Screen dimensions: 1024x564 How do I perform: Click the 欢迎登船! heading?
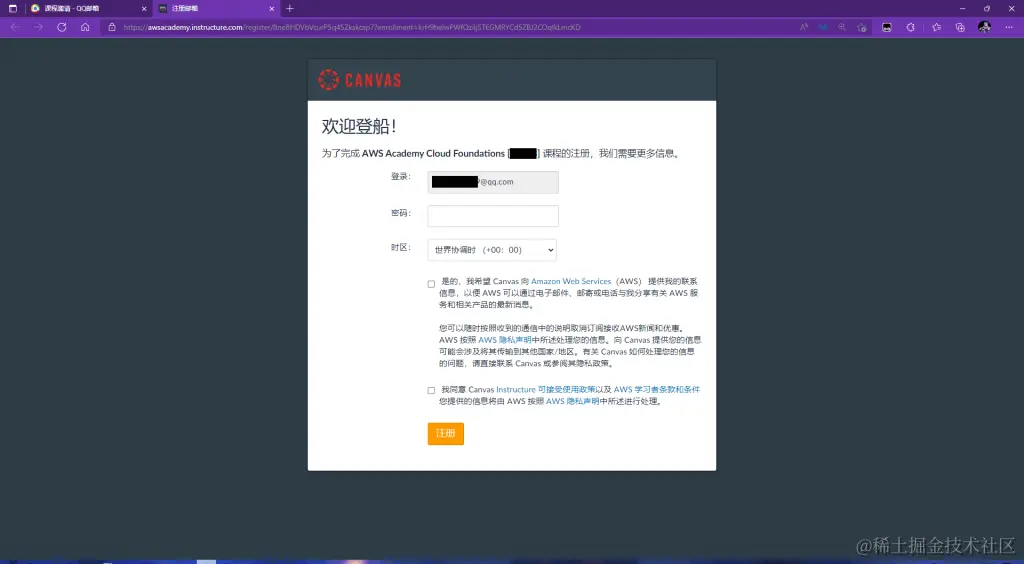[359, 127]
